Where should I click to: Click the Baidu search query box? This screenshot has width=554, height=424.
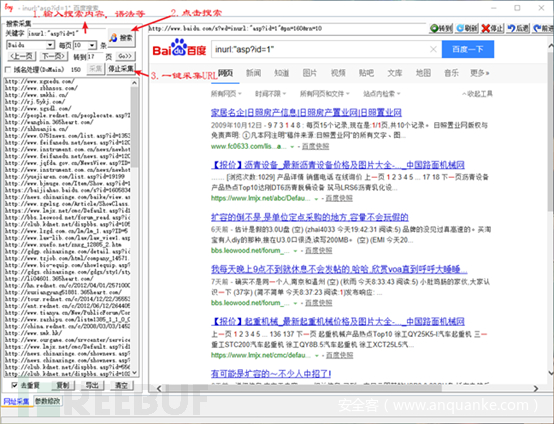[x=326, y=49]
